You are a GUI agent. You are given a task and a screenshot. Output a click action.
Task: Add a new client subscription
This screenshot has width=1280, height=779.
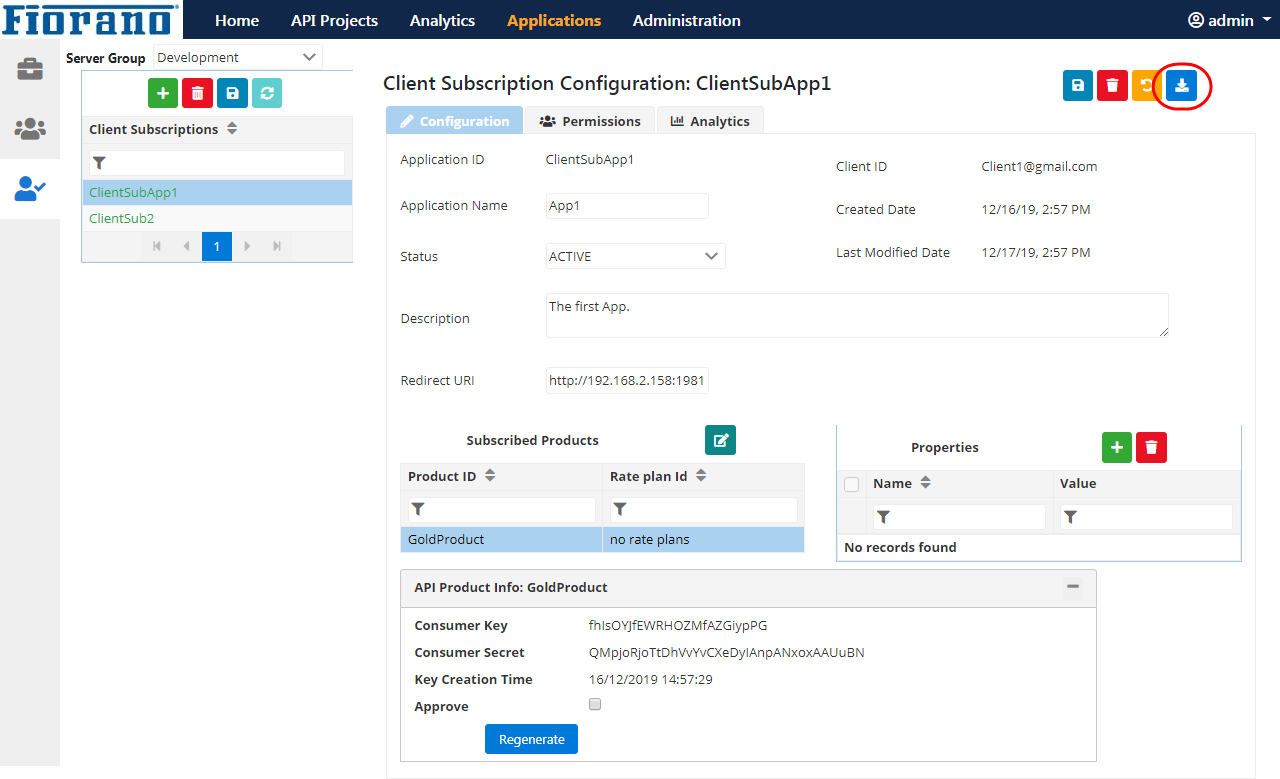pyautogui.click(x=163, y=93)
